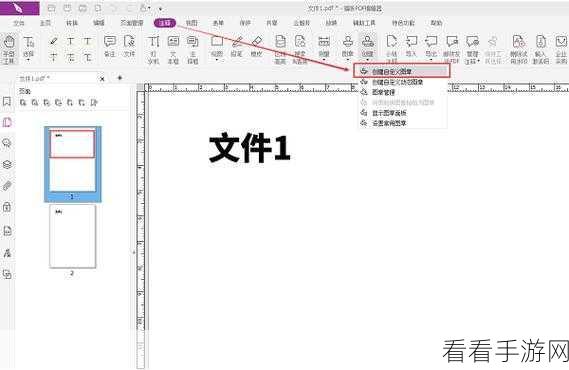569x370 pixels.
Task: Switch to the Share tab
Action: [x=272, y=23]
